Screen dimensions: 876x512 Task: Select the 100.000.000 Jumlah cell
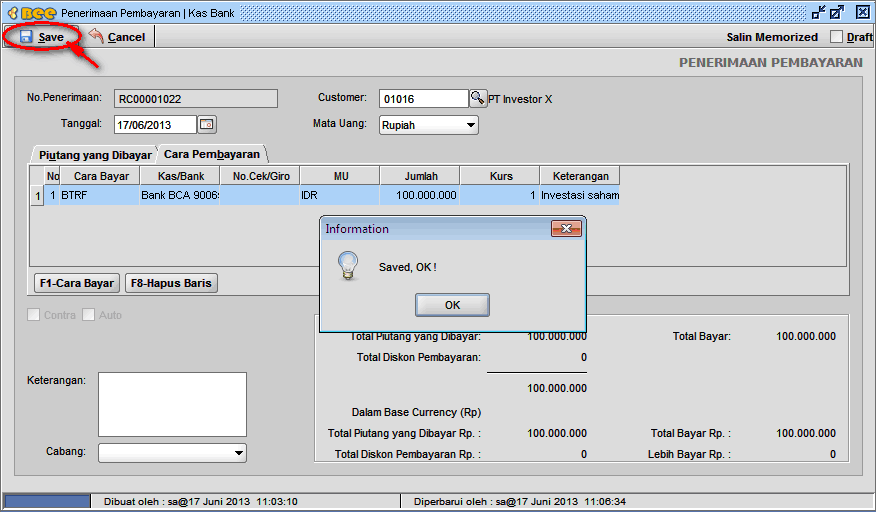pyautogui.click(x=420, y=195)
